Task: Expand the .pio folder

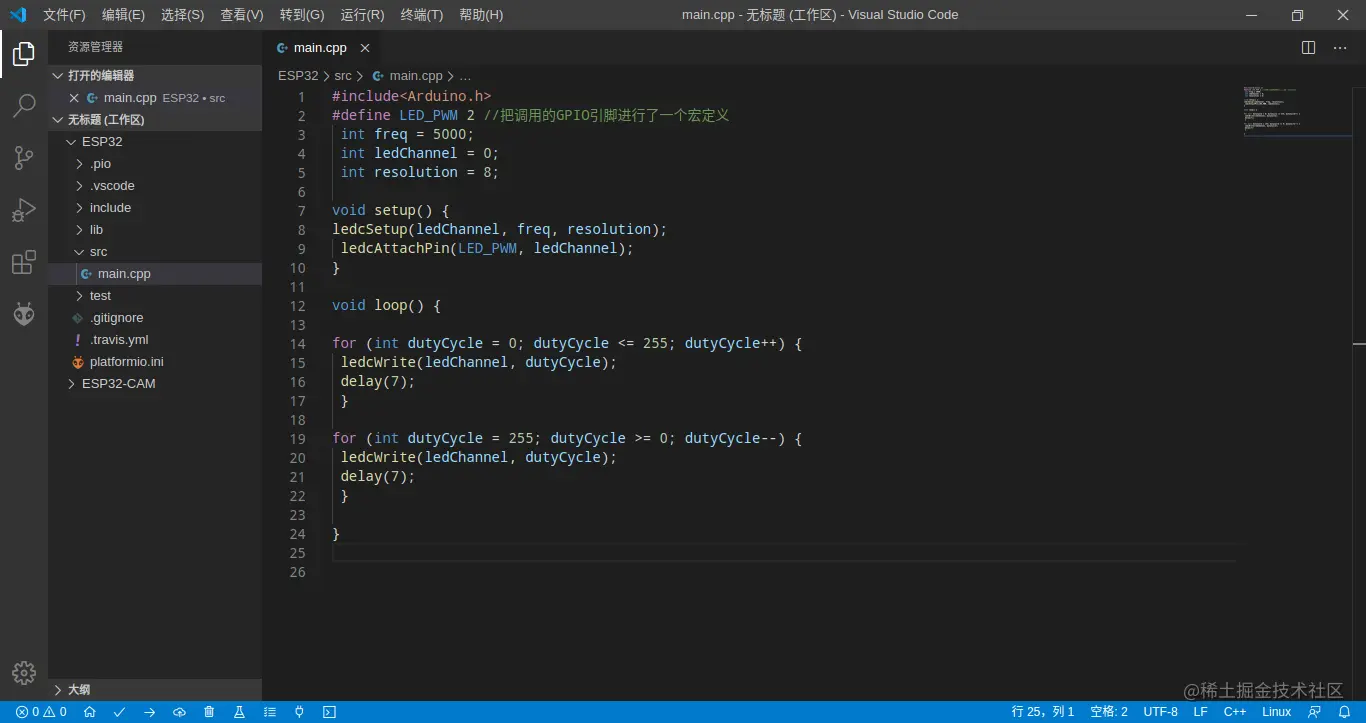Action: pyautogui.click(x=80, y=164)
